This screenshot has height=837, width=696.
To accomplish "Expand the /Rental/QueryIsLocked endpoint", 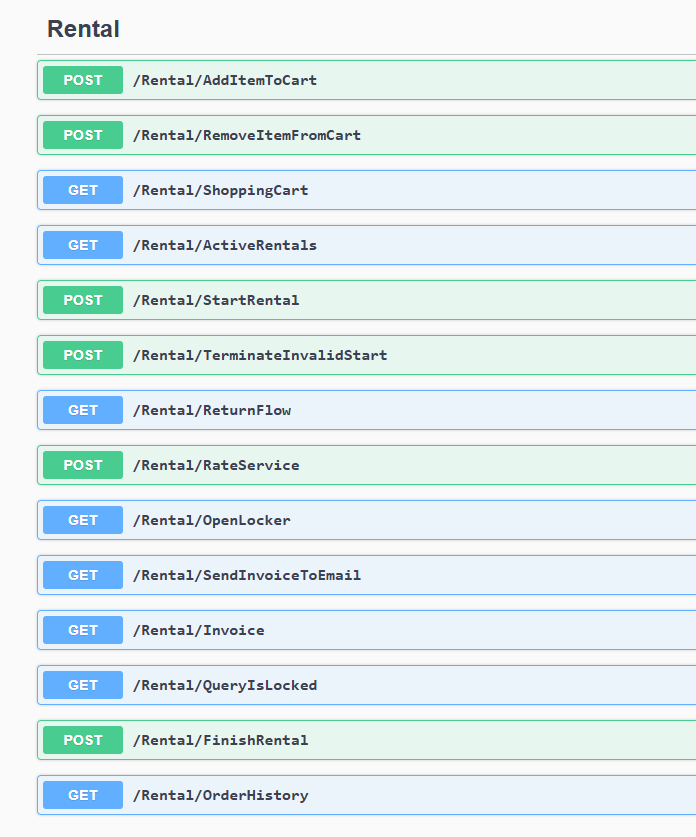I will pyautogui.click(x=225, y=685).
